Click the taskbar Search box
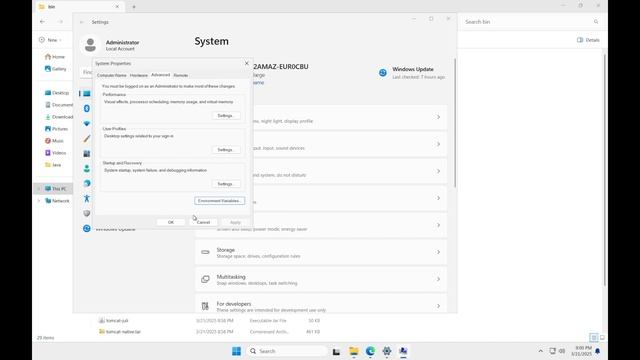The height and width of the screenshot is (360, 640). point(287,351)
